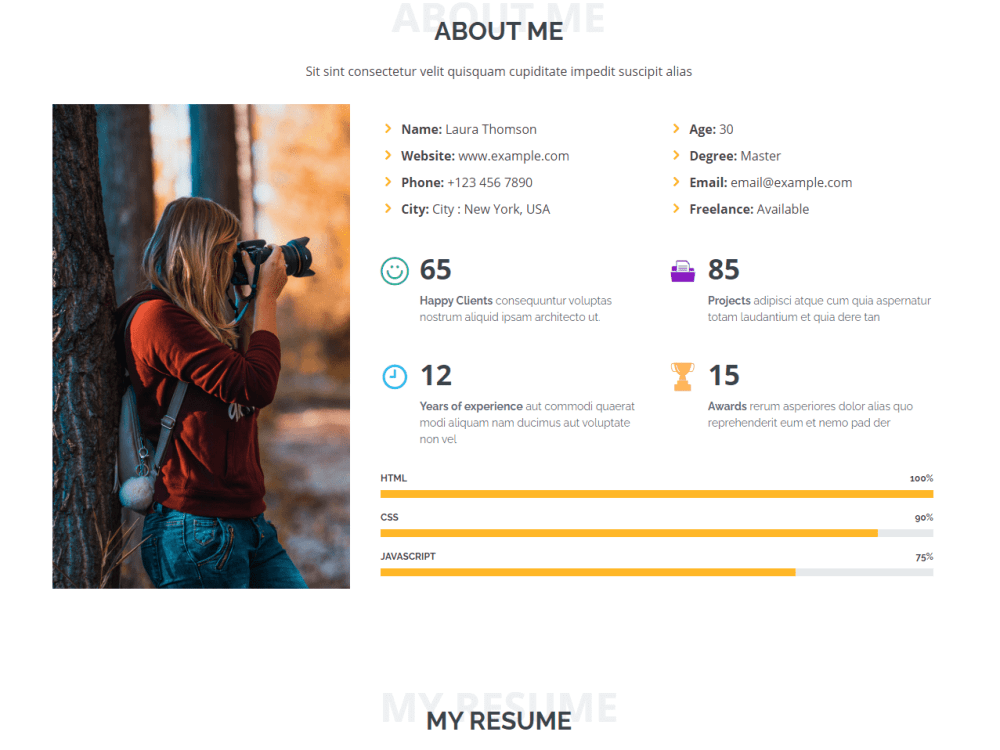Click the purple Projects briefcase icon
1000x750 pixels.
(x=682, y=271)
